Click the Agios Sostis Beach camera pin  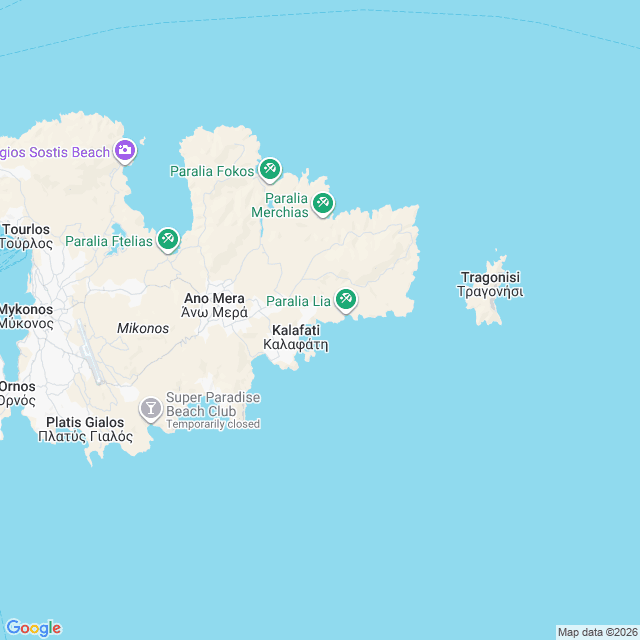125,151
